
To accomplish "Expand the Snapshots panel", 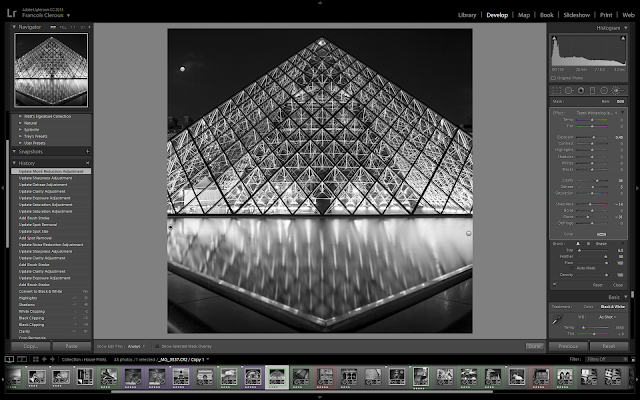I will pos(14,151).
